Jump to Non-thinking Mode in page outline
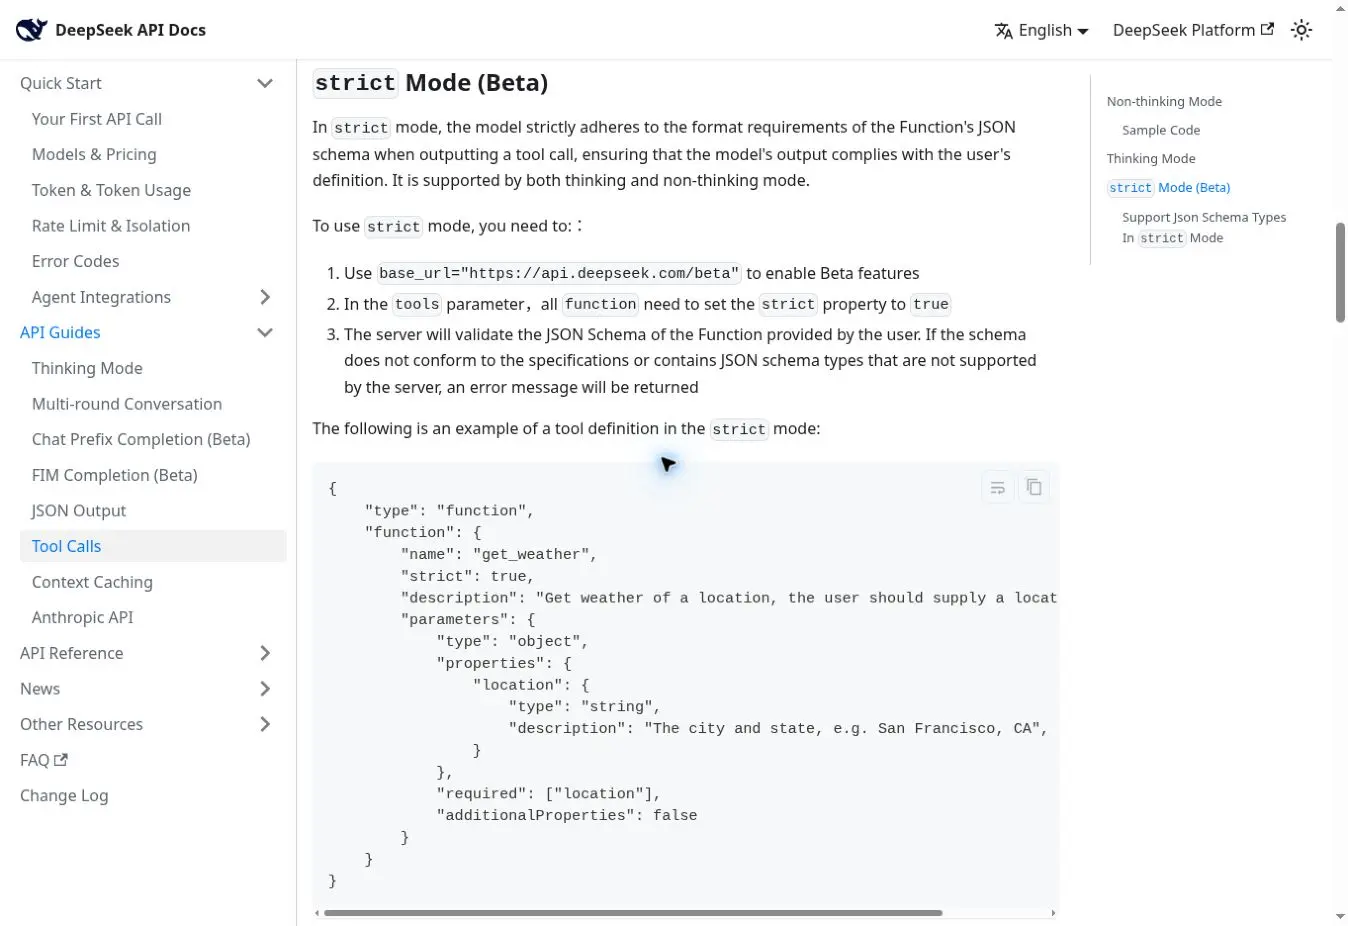Viewport: 1348px width, 926px height. click(1164, 101)
